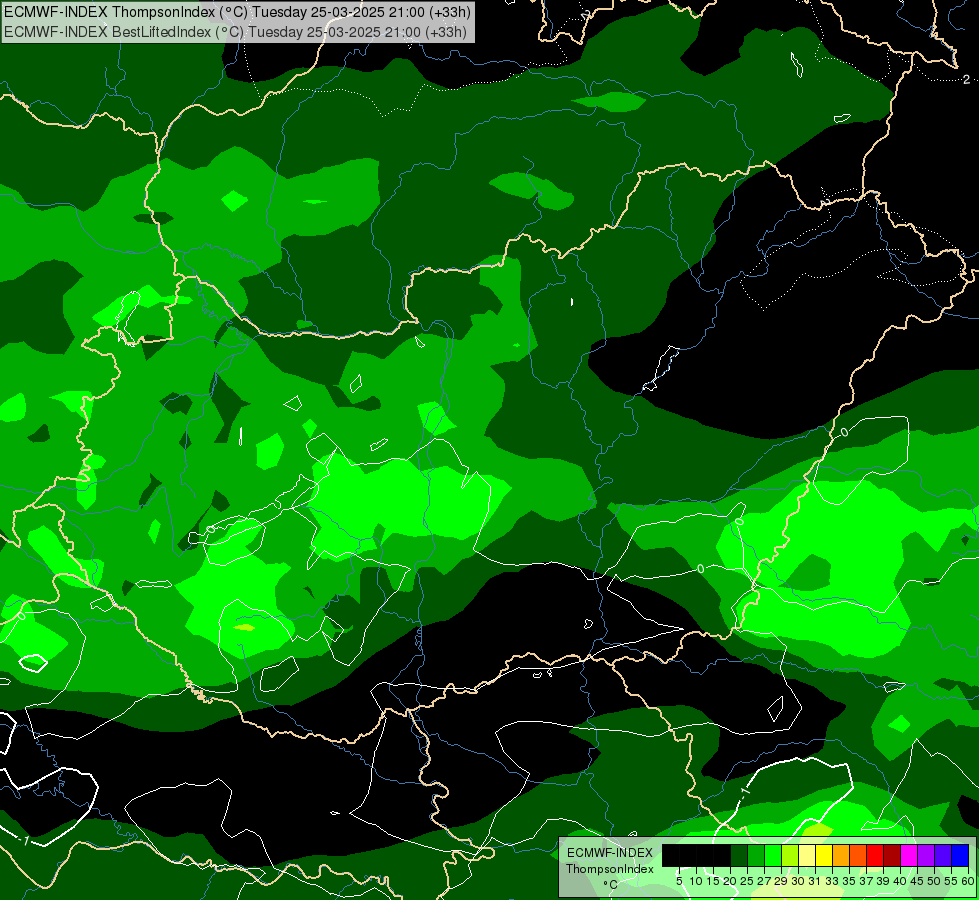Image resolution: width=979 pixels, height=900 pixels.
Task: Click the legend tick value 31
Action: (x=815, y=881)
